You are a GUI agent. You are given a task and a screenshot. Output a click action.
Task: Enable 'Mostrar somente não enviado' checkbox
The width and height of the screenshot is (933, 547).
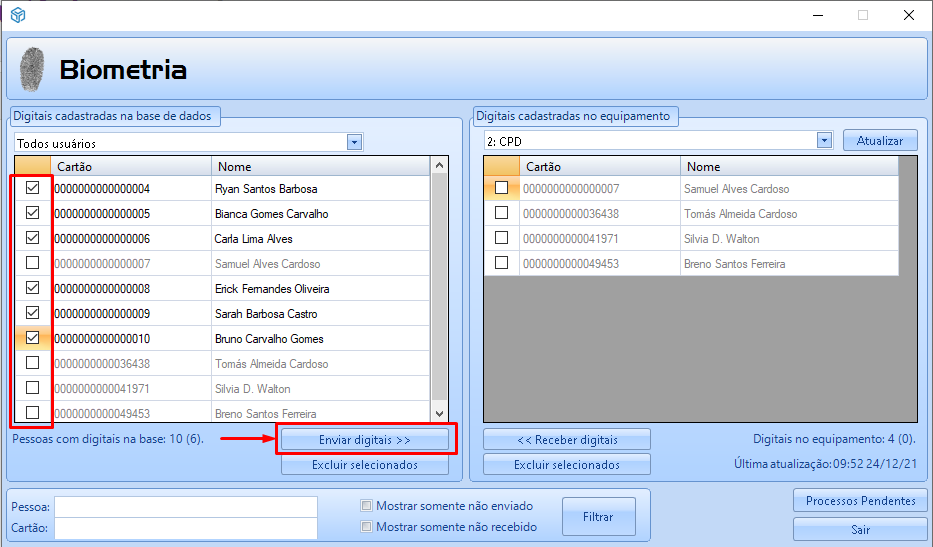[367, 506]
